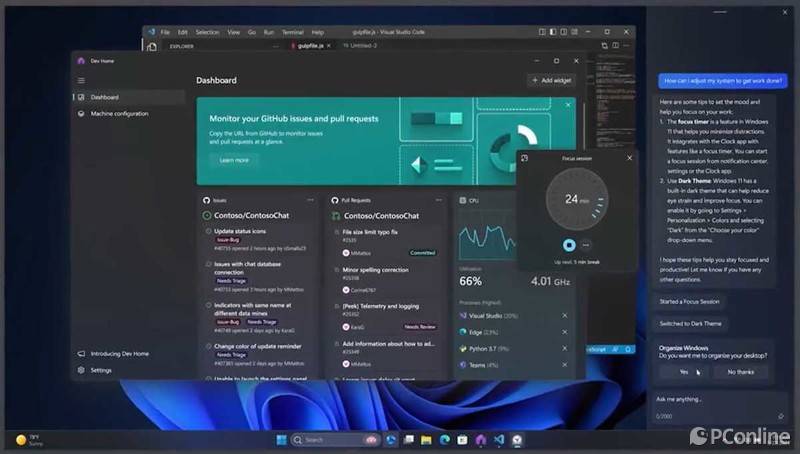Click No thanks in Copilot panel

point(741,372)
